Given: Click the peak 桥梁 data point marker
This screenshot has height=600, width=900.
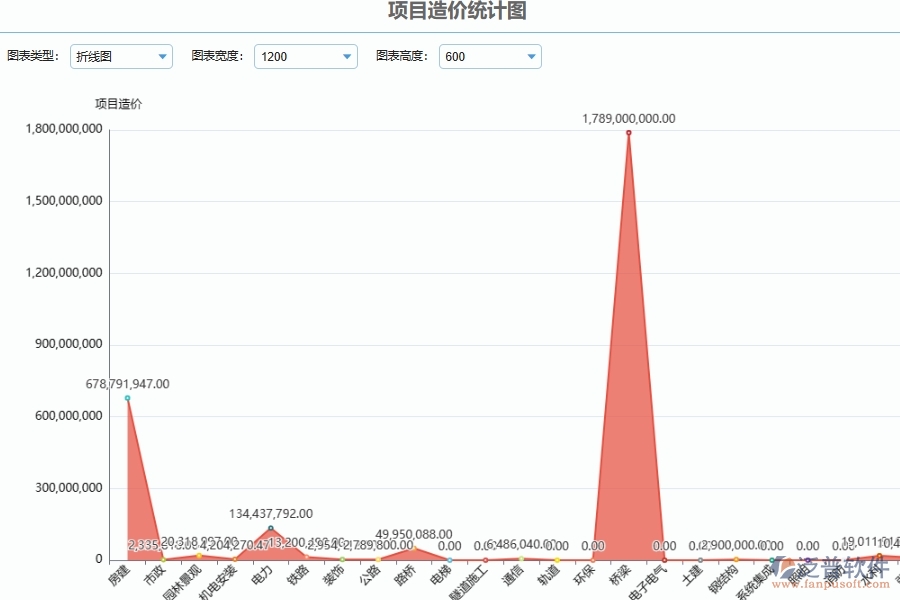Looking at the screenshot, I should coord(628,132).
